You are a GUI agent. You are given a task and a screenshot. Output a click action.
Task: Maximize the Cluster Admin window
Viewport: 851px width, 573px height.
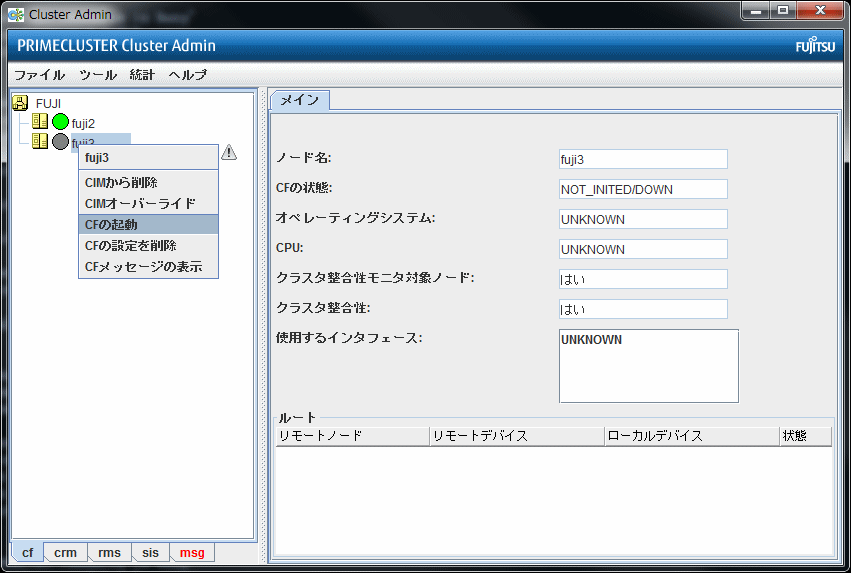coord(783,10)
